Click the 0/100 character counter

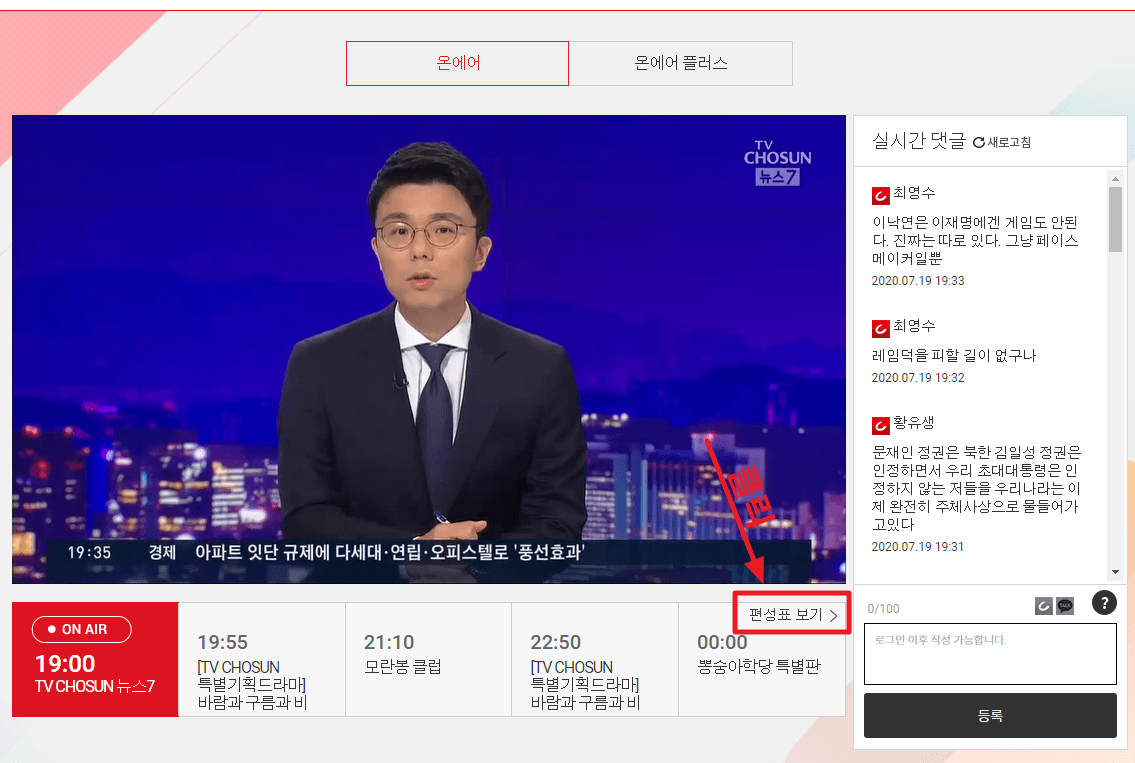point(883,609)
